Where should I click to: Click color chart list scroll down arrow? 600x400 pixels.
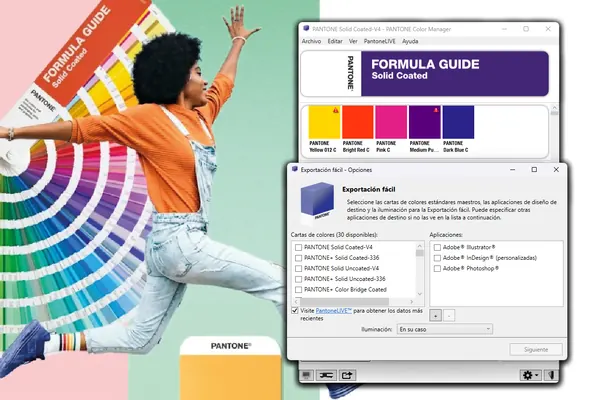pyautogui.click(x=420, y=294)
